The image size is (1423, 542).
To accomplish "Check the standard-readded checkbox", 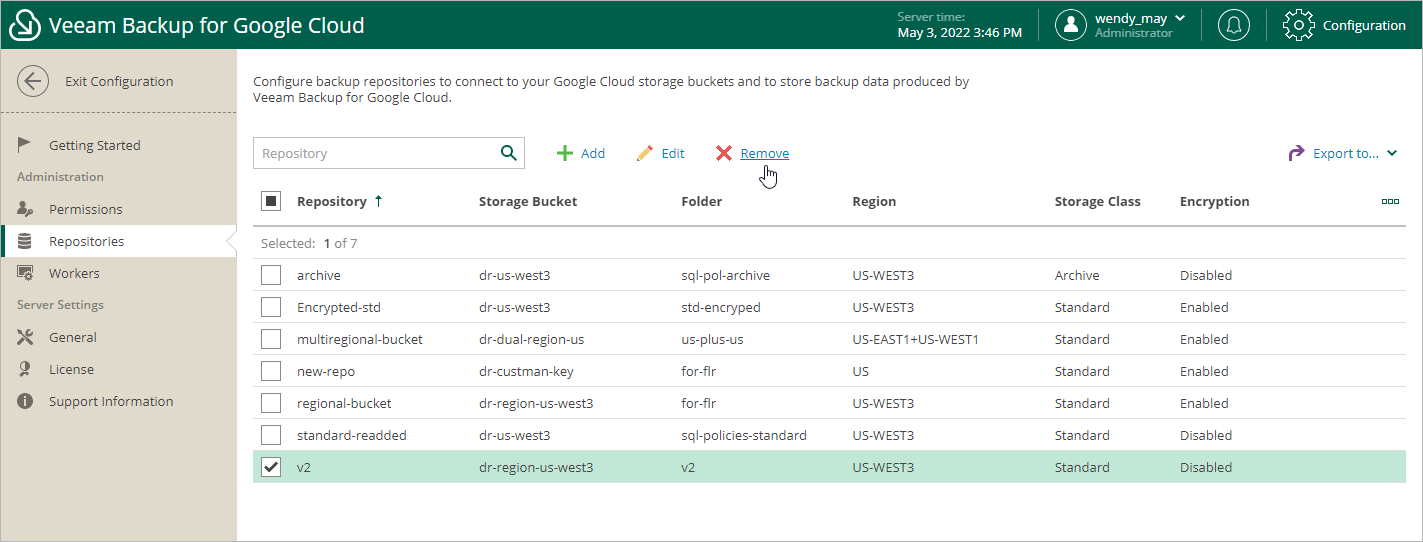I will [x=271, y=435].
